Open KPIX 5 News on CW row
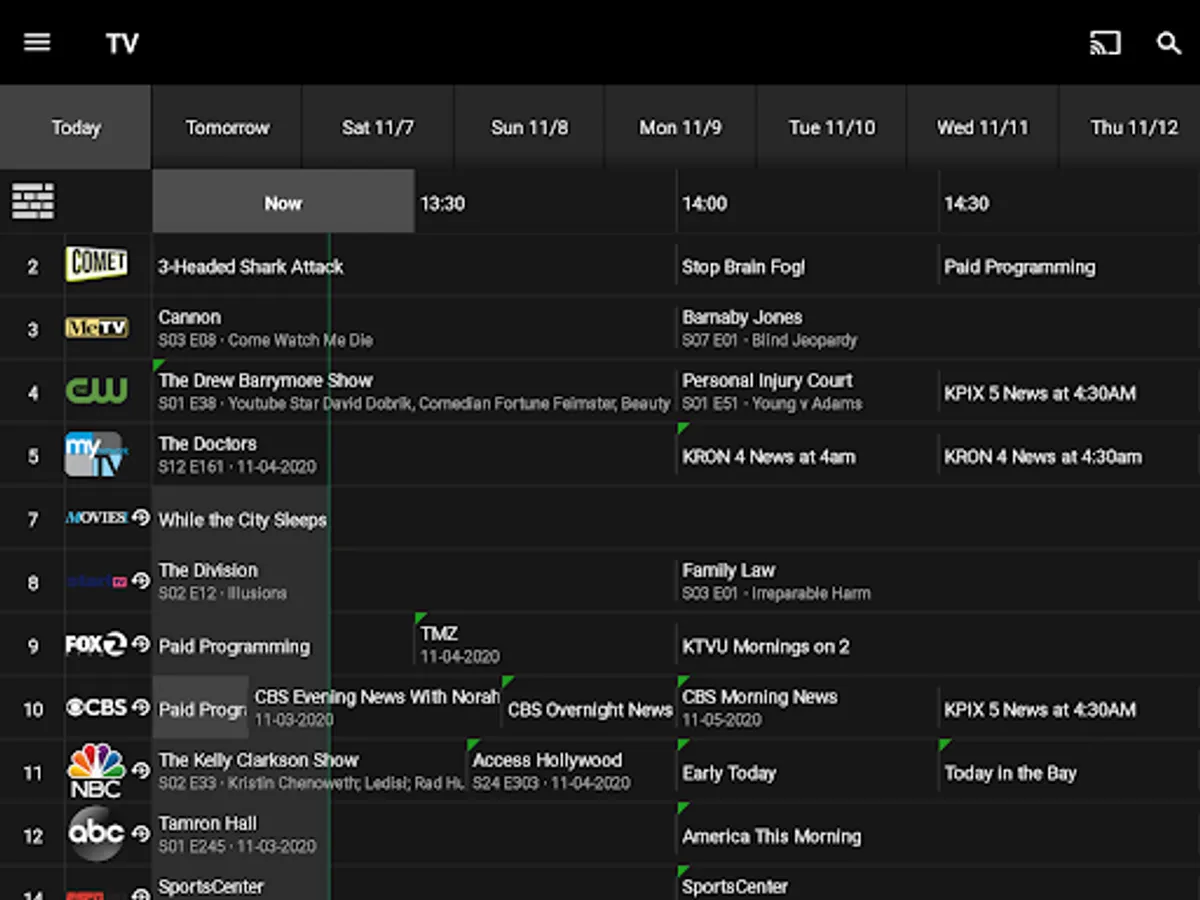The width and height of the screenshot is (1200, 900). [1069, 392]
